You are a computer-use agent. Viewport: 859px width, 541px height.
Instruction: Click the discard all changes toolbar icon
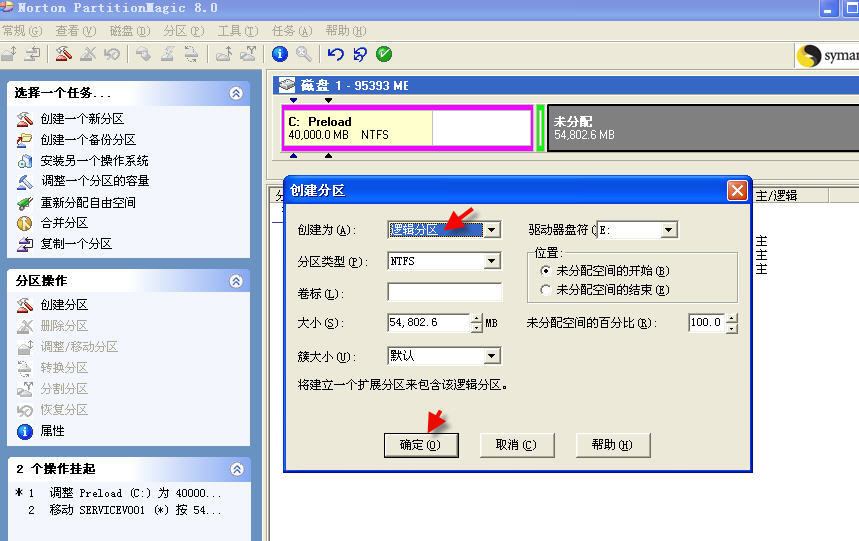click(360, 54)
